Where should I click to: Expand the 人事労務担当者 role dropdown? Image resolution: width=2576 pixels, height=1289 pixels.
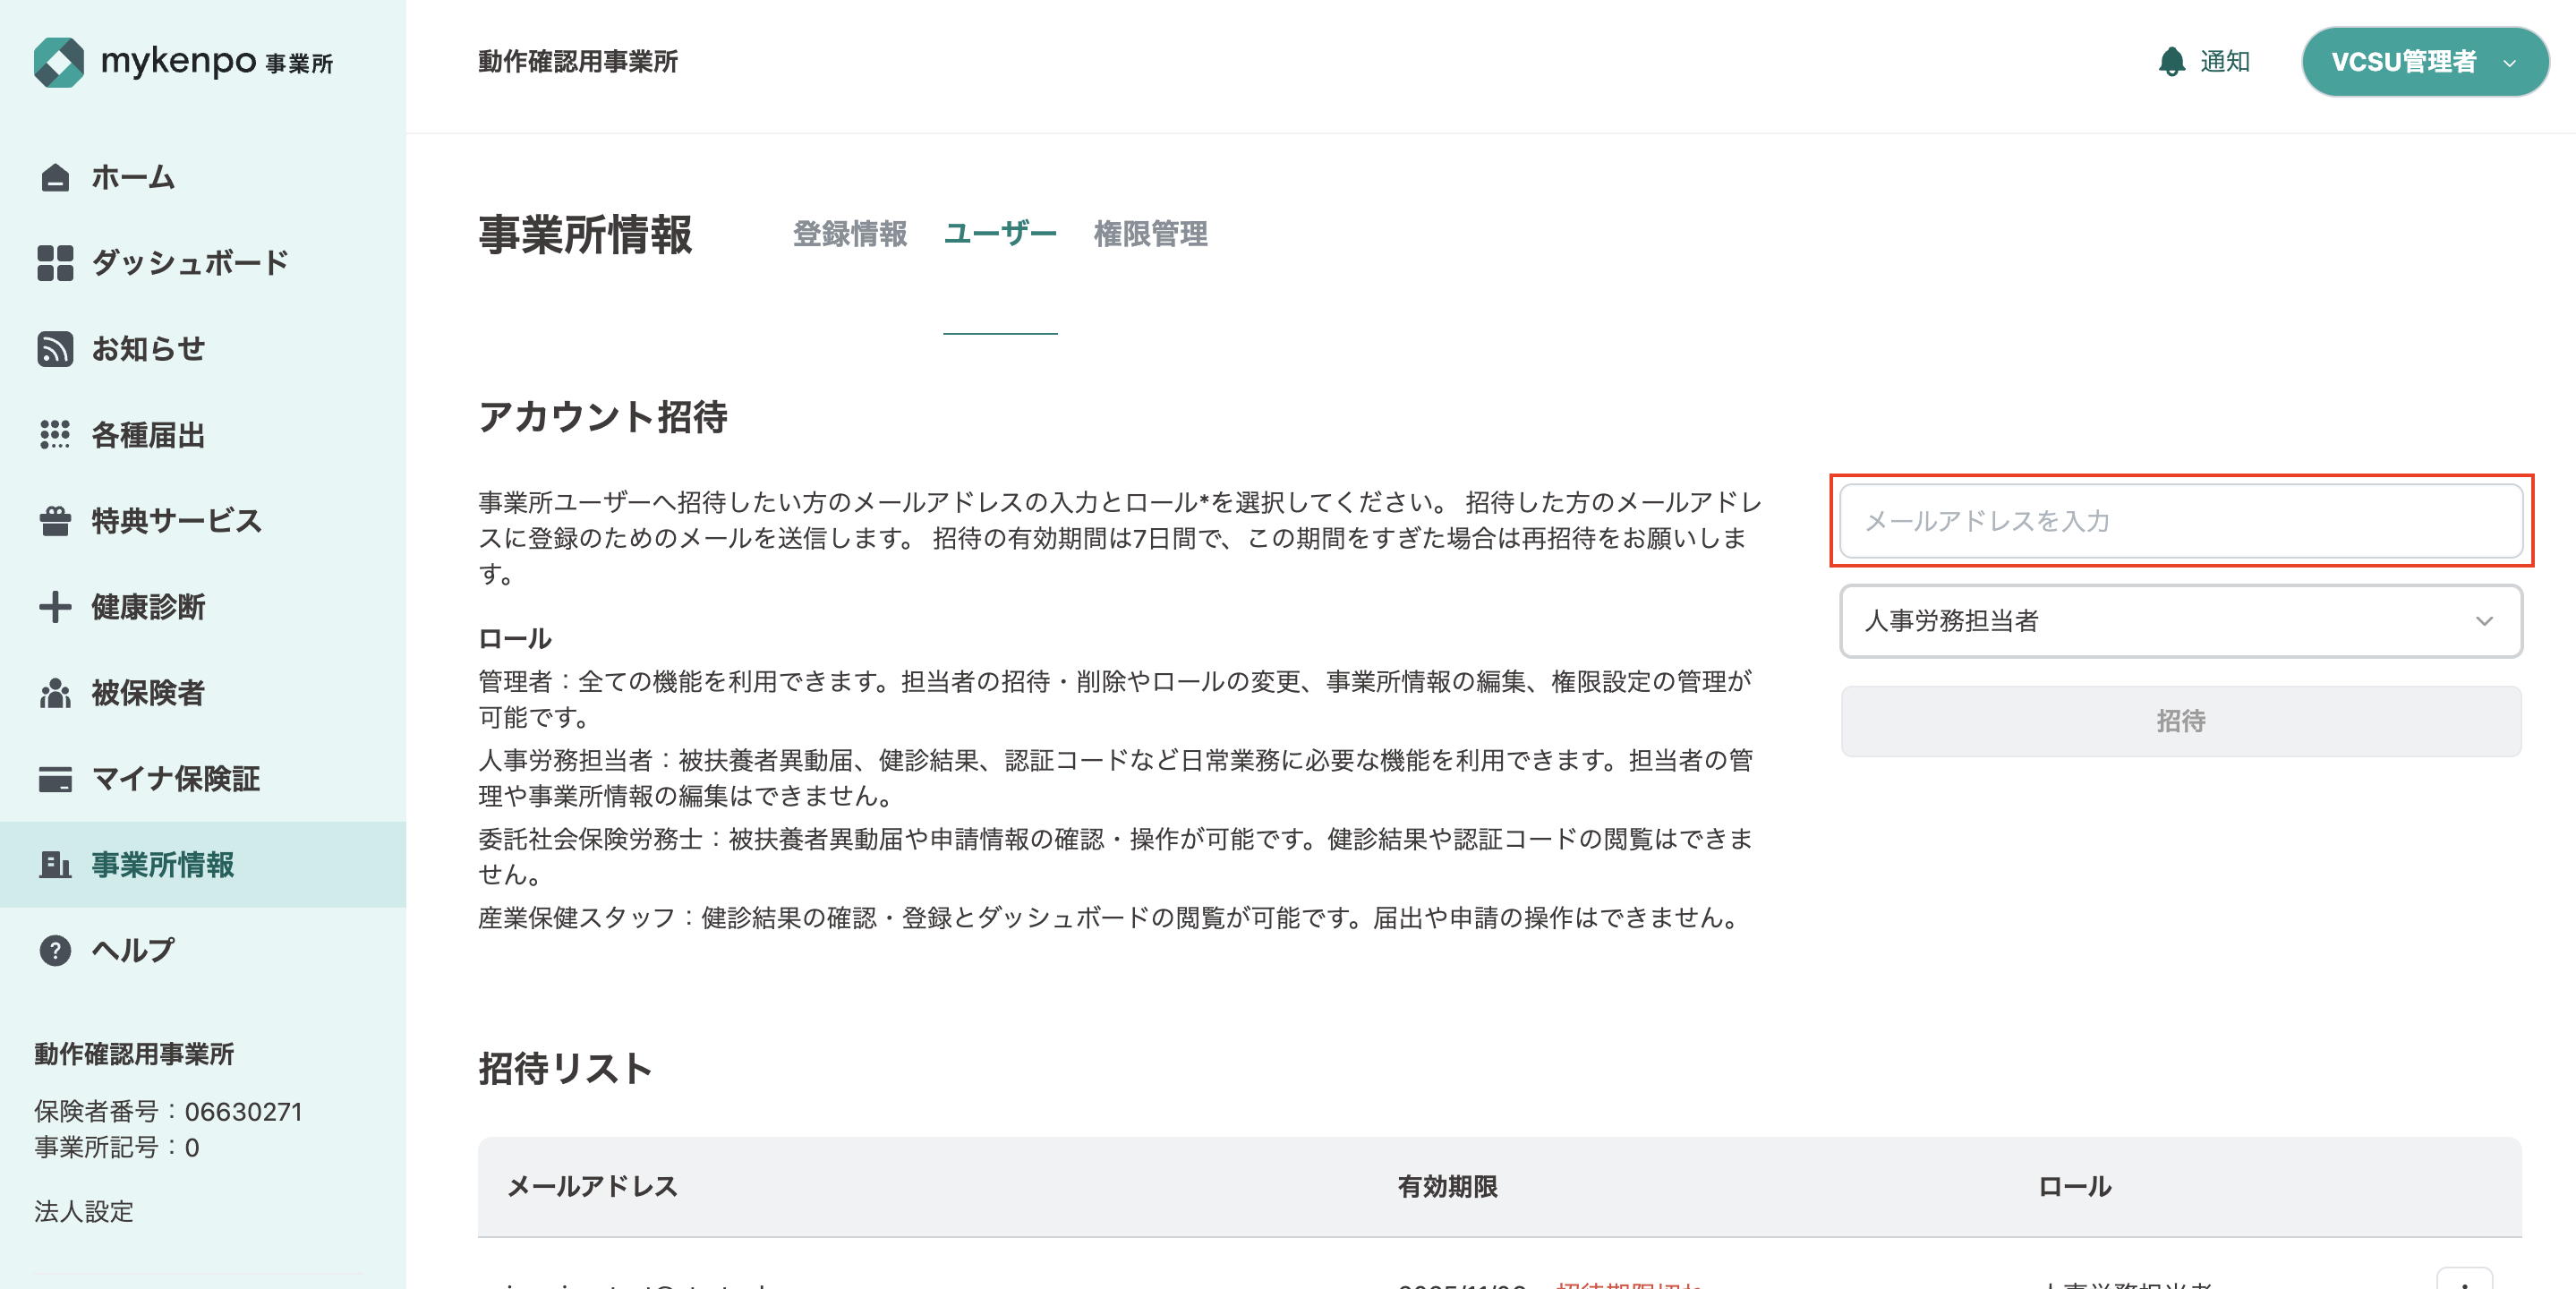[2180, 621]
